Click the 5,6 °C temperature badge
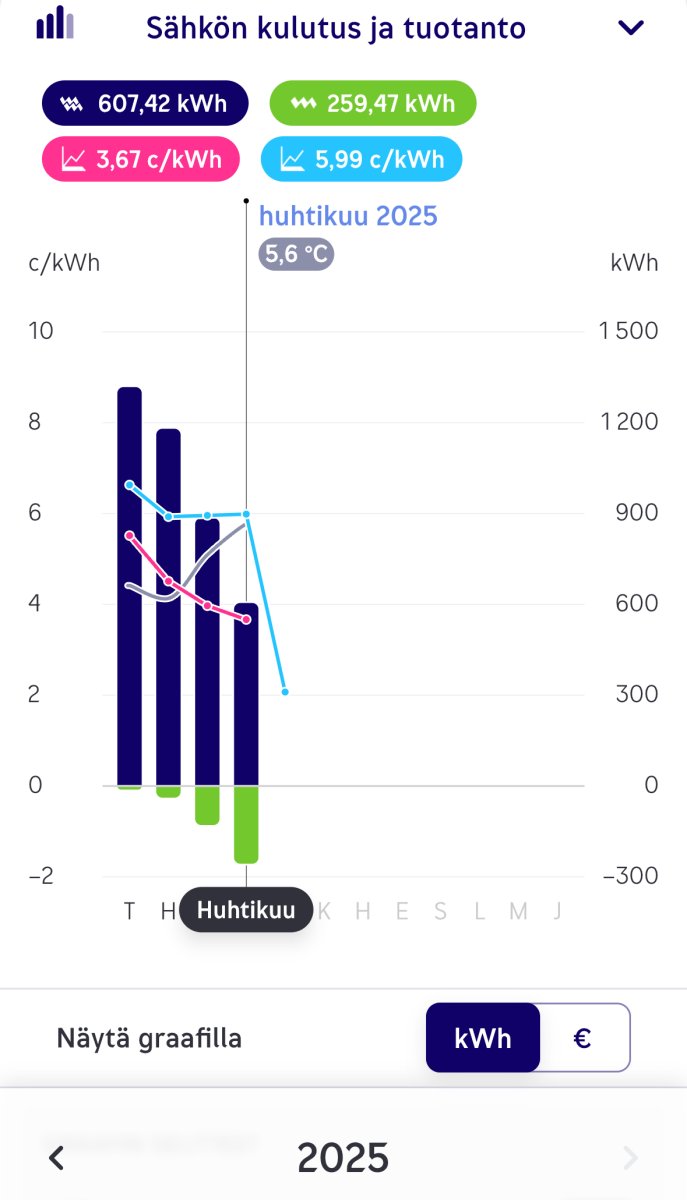 [296, 254]
